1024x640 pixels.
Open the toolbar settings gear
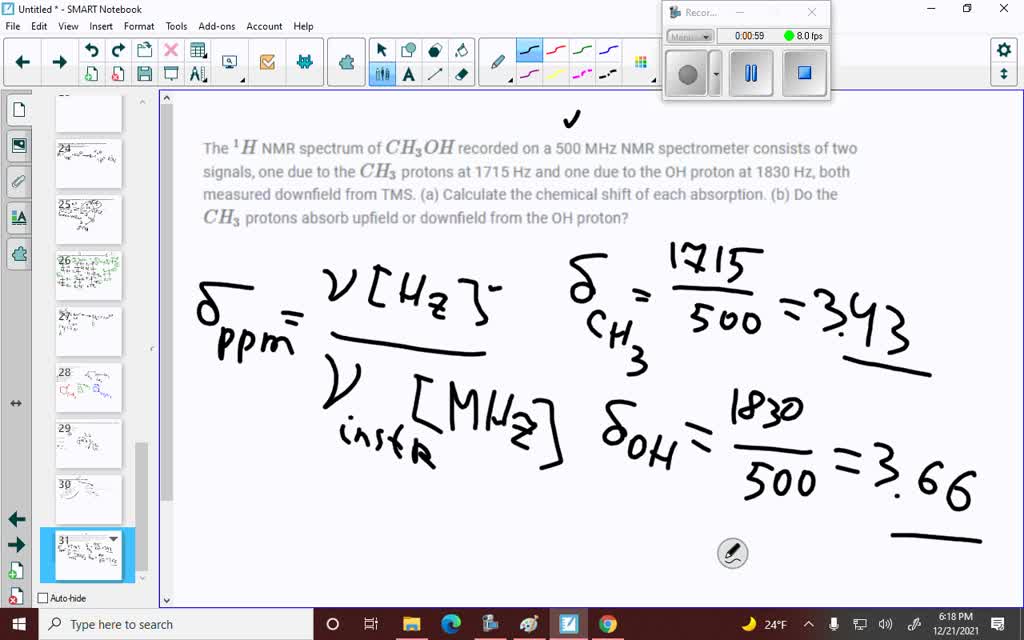(1005, 47)
